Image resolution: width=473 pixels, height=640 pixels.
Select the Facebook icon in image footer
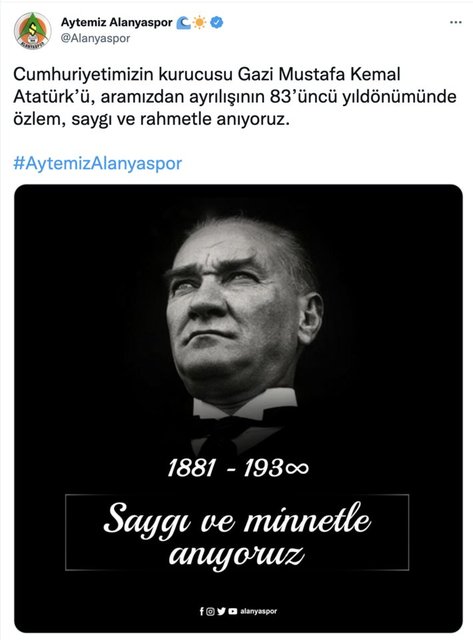[x=202, y=611]
